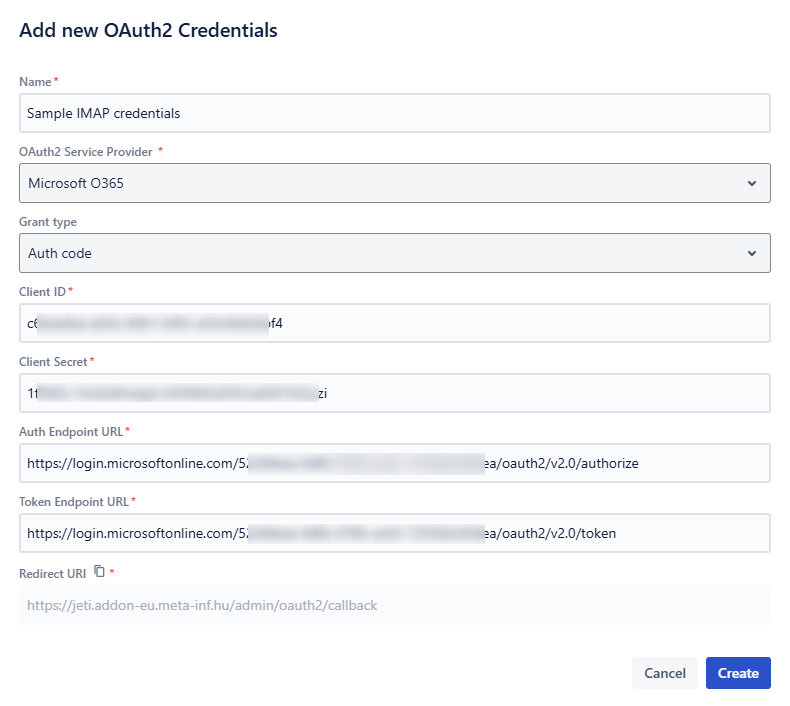Click the Token Endpoint URL label
This screenshot has height=706, width=790.
click(x=74, y=501)
